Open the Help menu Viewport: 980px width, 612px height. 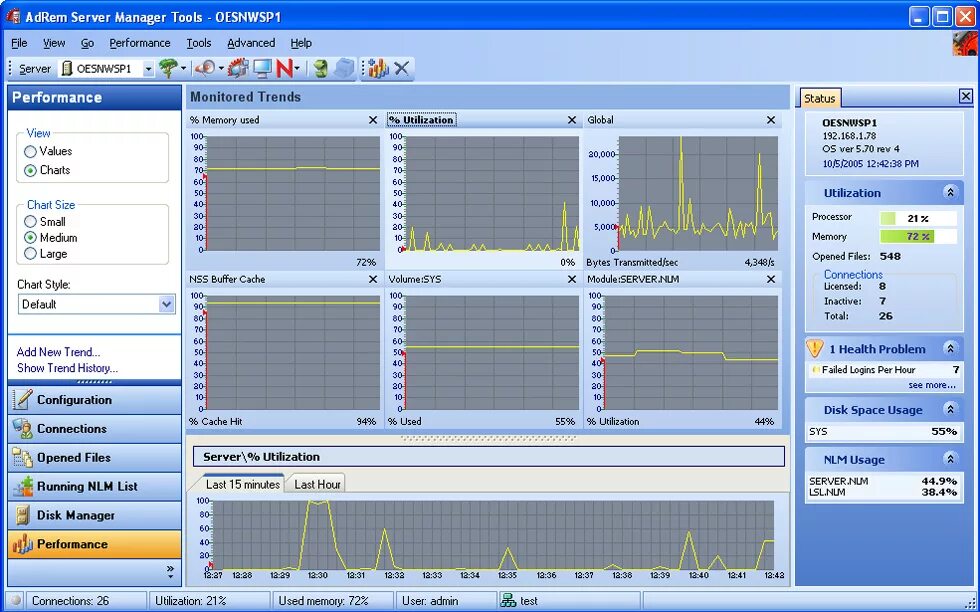point(301,43)
